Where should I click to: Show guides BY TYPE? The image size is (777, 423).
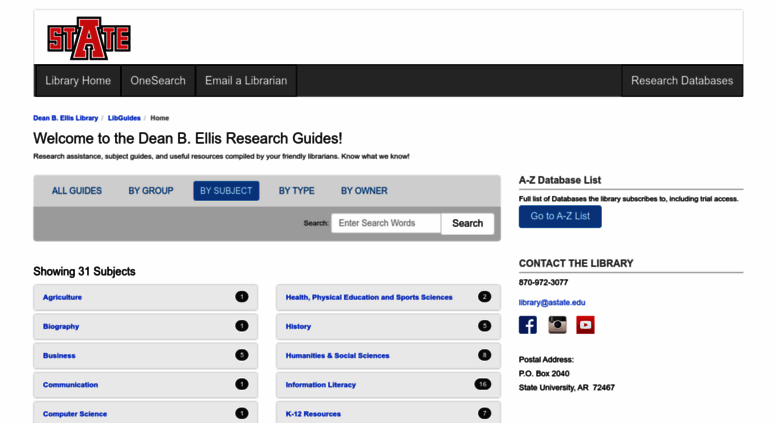(296, 191)
